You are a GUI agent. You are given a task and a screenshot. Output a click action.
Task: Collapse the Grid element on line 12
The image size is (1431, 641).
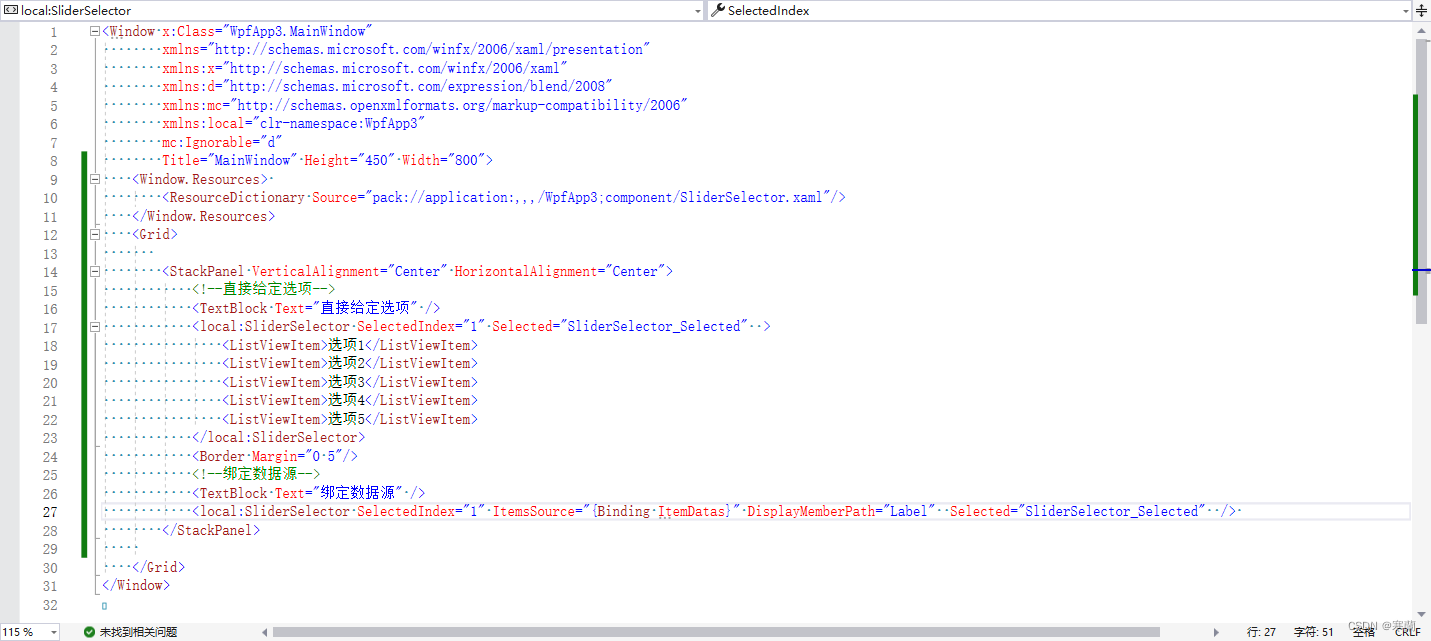click(94, 234)
